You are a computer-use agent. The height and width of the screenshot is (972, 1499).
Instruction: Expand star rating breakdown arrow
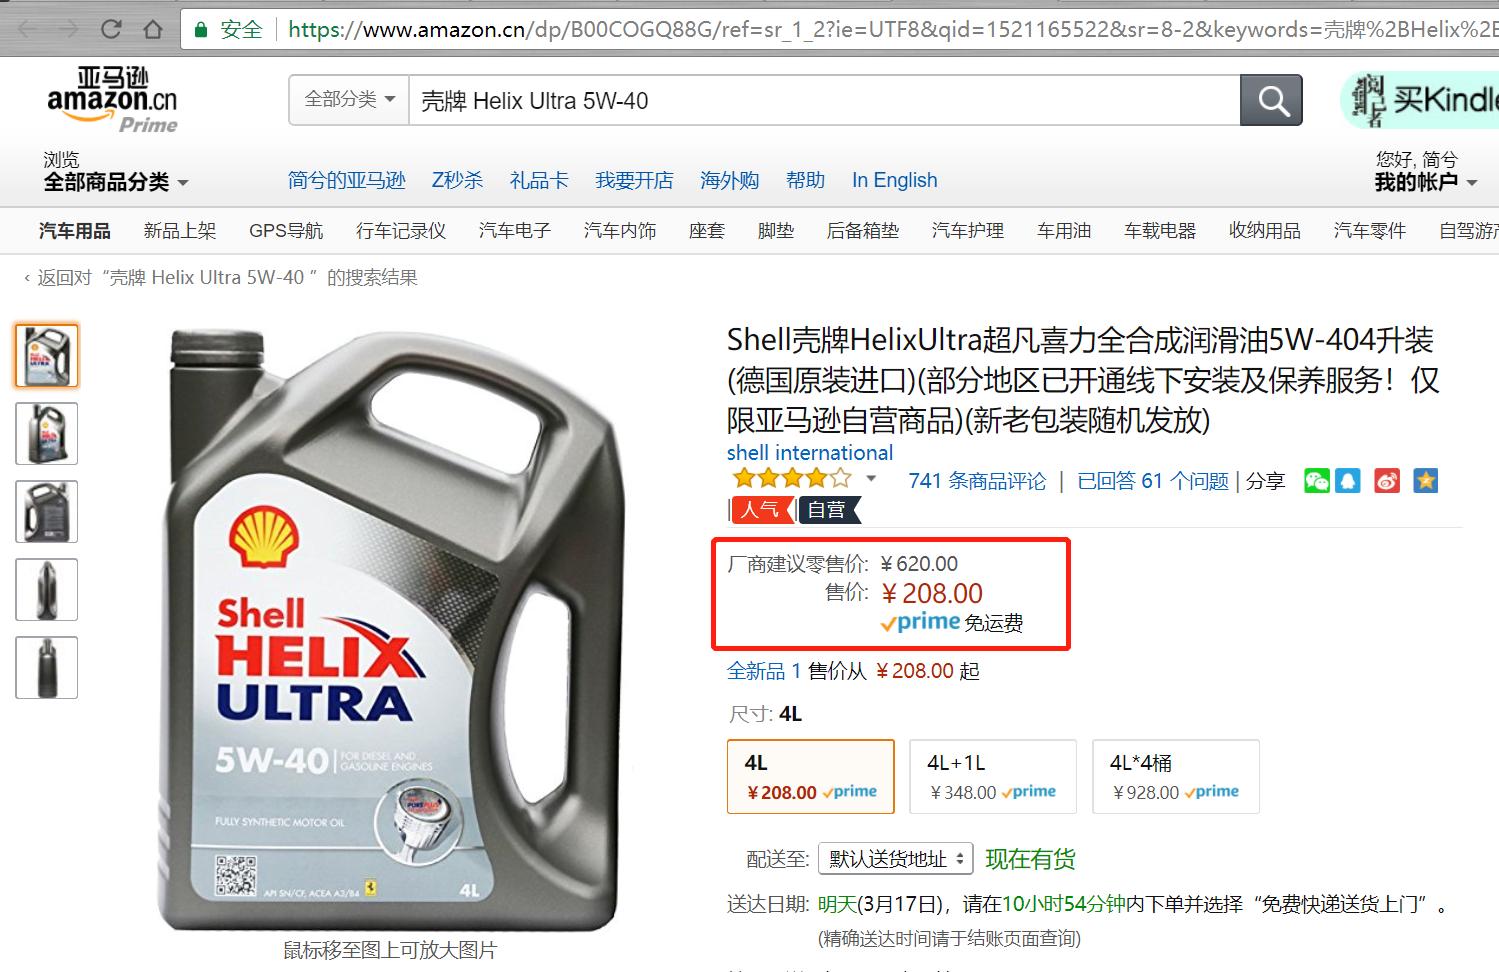pyautogui.click(x=871, y=479)
